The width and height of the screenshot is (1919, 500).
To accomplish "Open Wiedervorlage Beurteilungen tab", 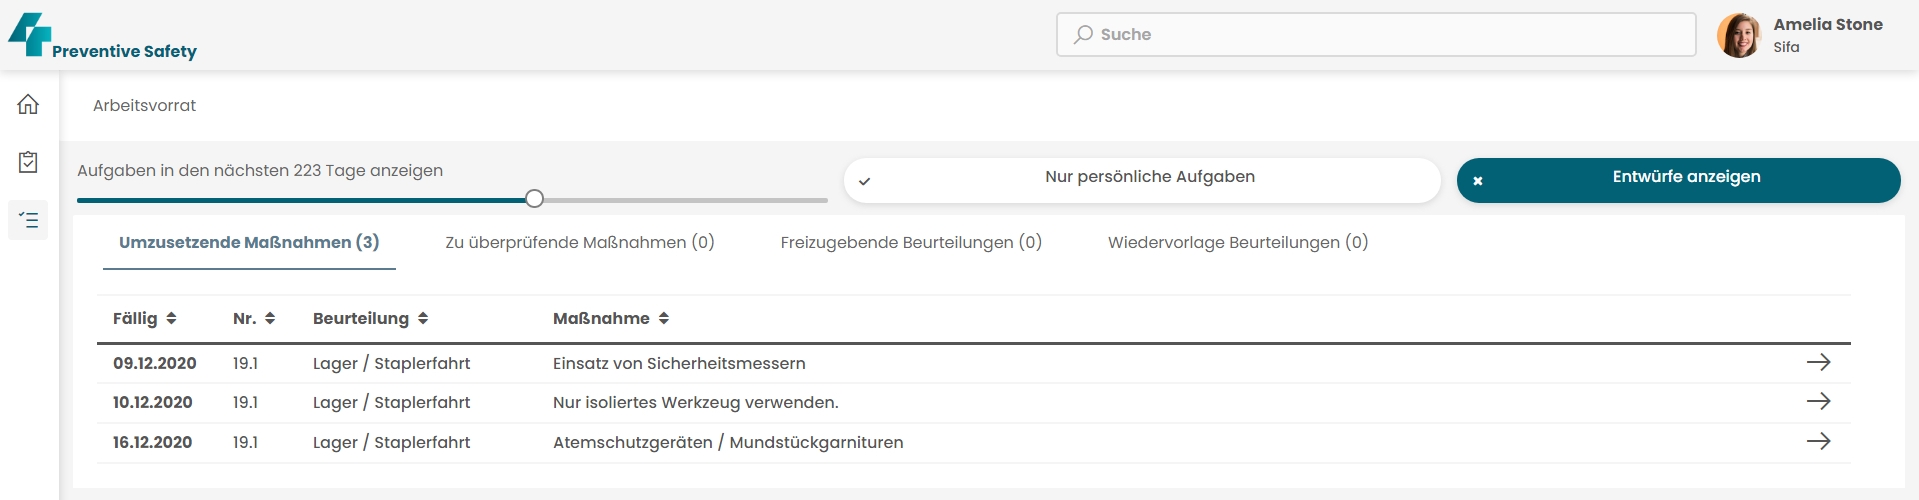I will click(x=1238, y=242).
